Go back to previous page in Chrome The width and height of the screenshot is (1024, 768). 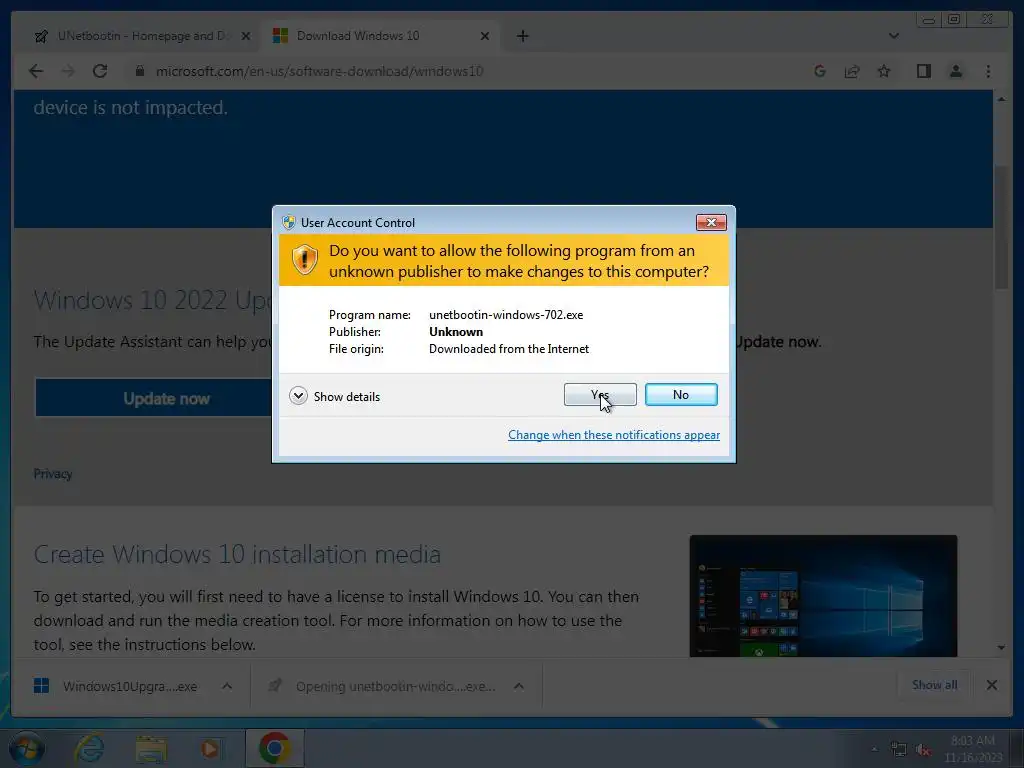(x=37, y=71)
